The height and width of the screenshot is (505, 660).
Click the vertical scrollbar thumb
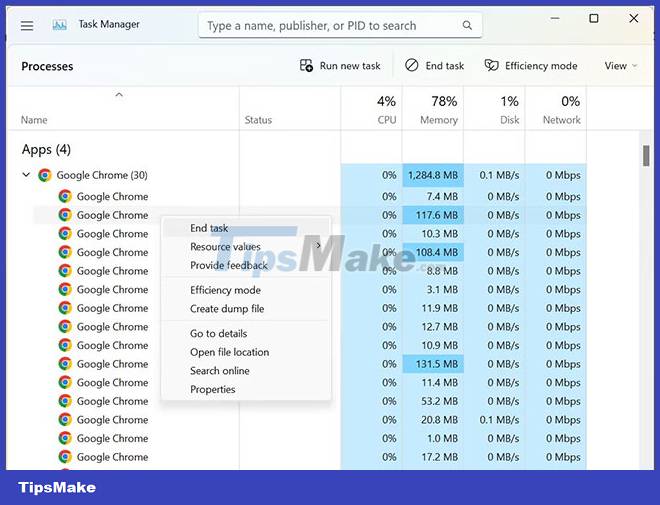[x=646, y=156]
